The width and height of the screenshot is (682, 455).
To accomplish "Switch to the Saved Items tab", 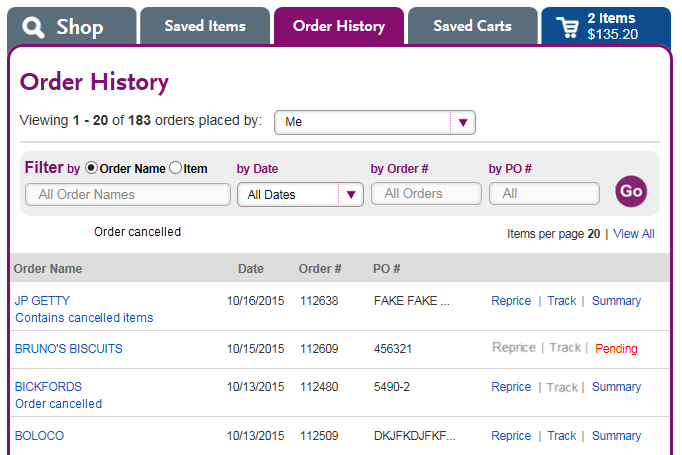I will 204,26.
